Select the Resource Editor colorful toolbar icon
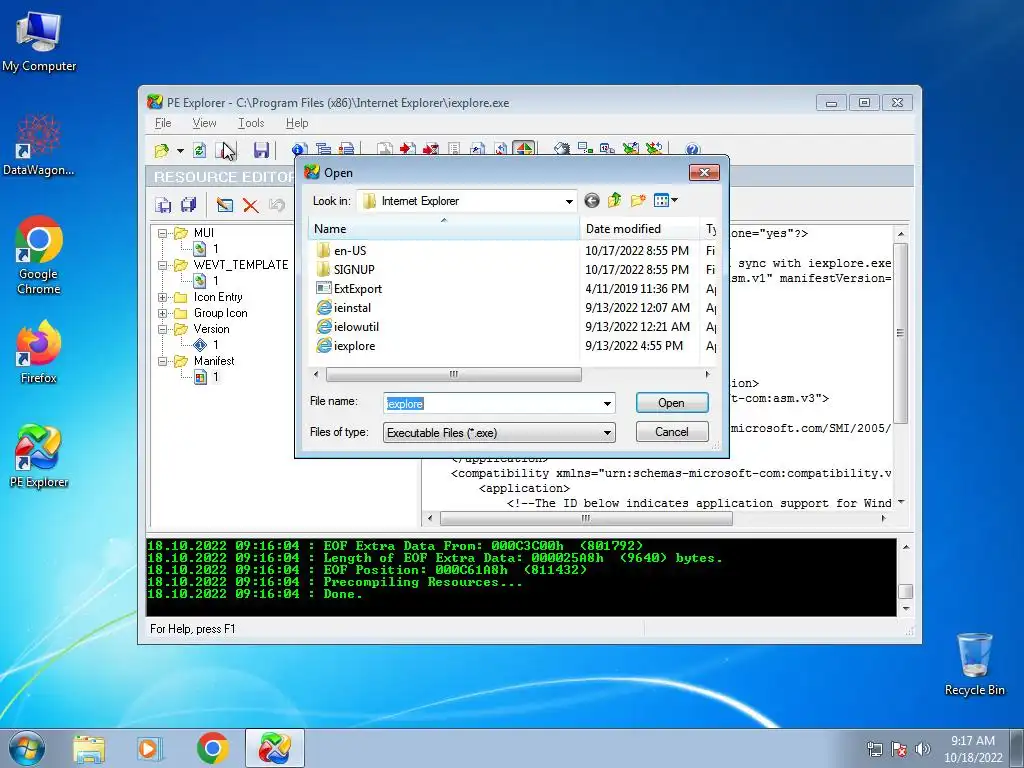The height and width of the screenshot is (768, 1024). (523, 149)
